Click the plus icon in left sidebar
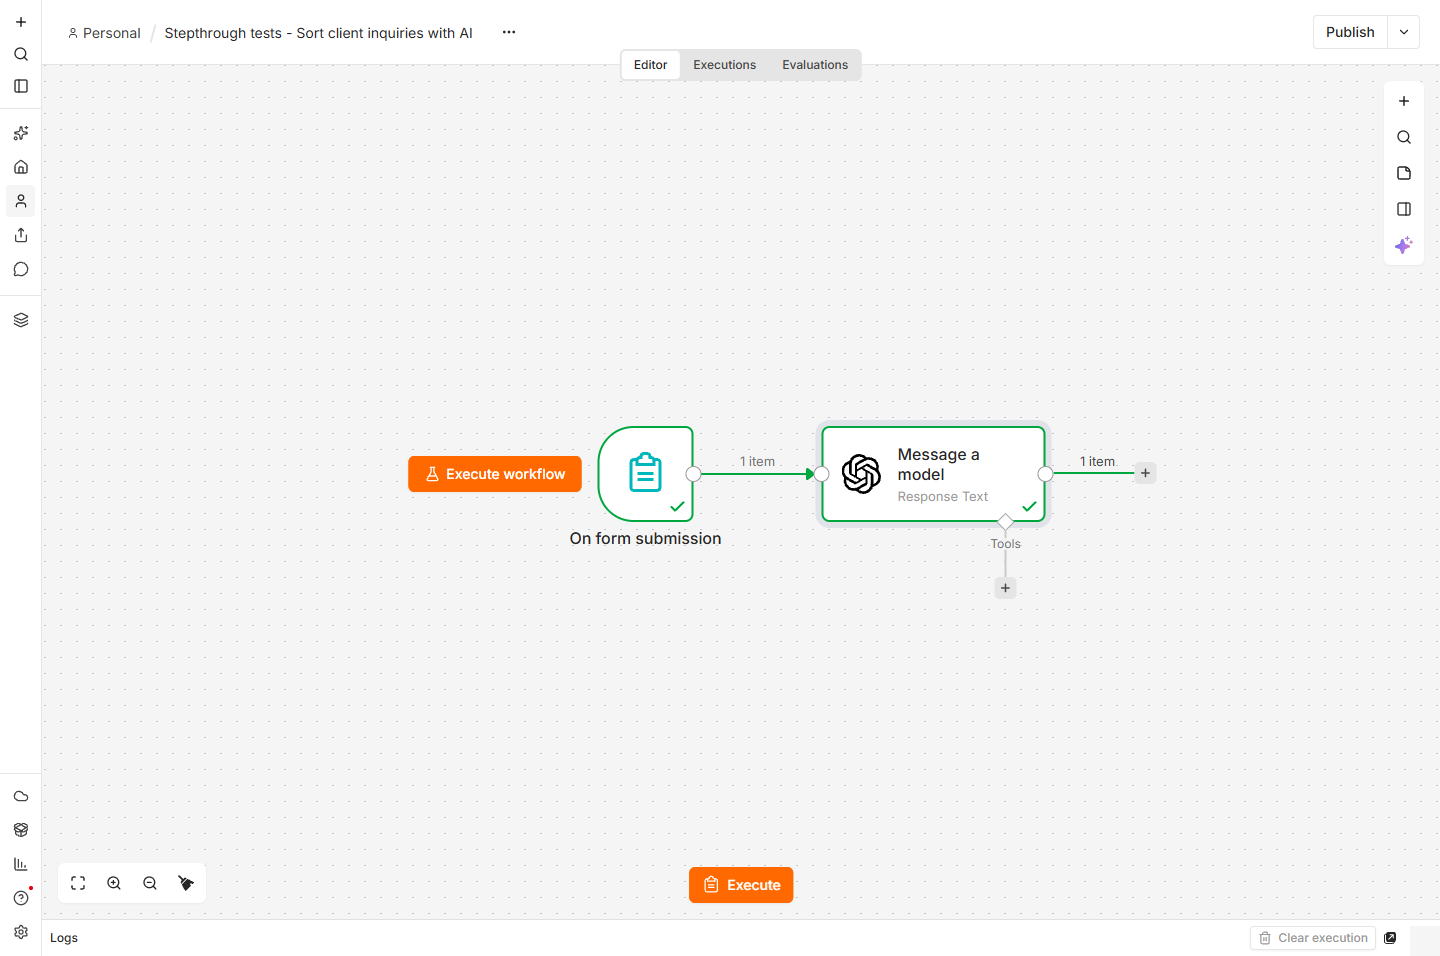The height and width of the screenshot is (956, 1440). point(21,22)
